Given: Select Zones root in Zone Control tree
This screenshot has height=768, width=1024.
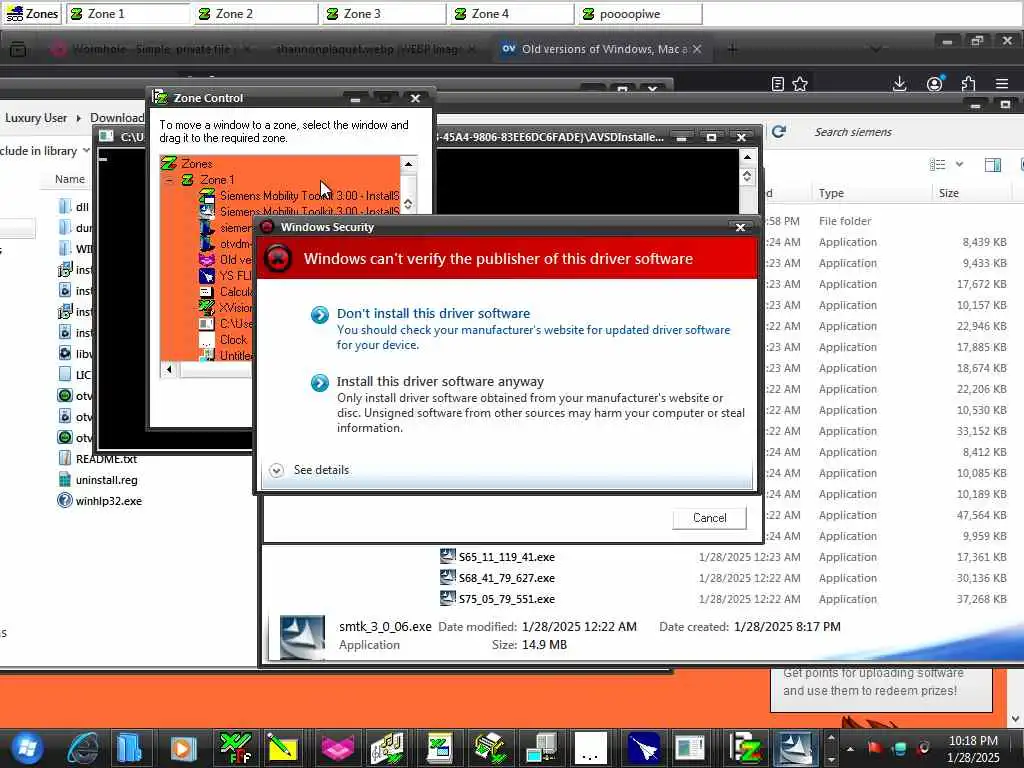Looking at the screenshot, I should pyautogui.click(x=197, y=163).
